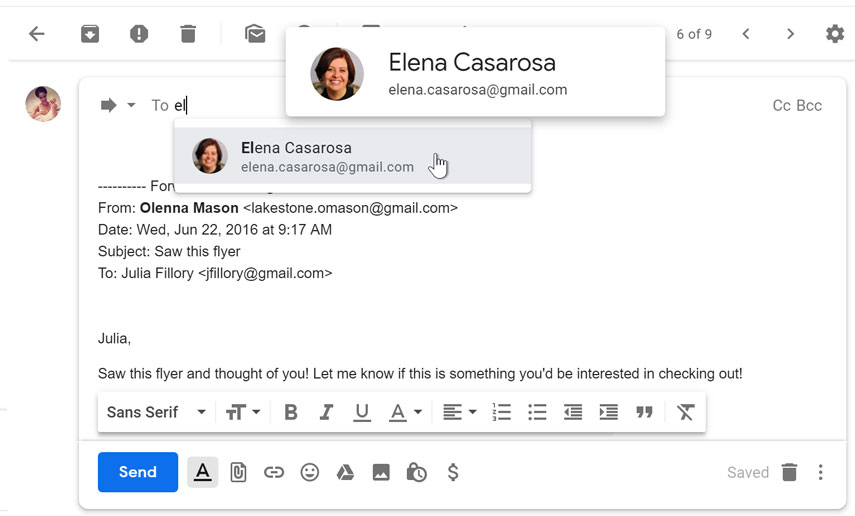Open more options three-dot menu
This screenshot has height=516, width=855.
pyautogui.click(x=821, y=472)
